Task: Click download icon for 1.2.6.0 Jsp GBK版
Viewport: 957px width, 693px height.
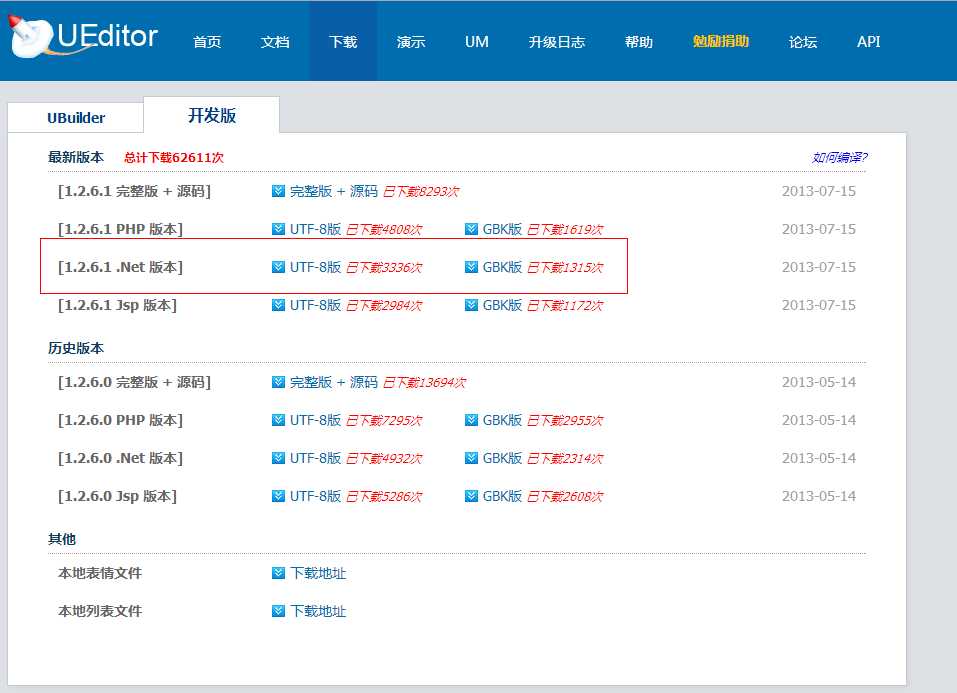Action: pos(471,496)
